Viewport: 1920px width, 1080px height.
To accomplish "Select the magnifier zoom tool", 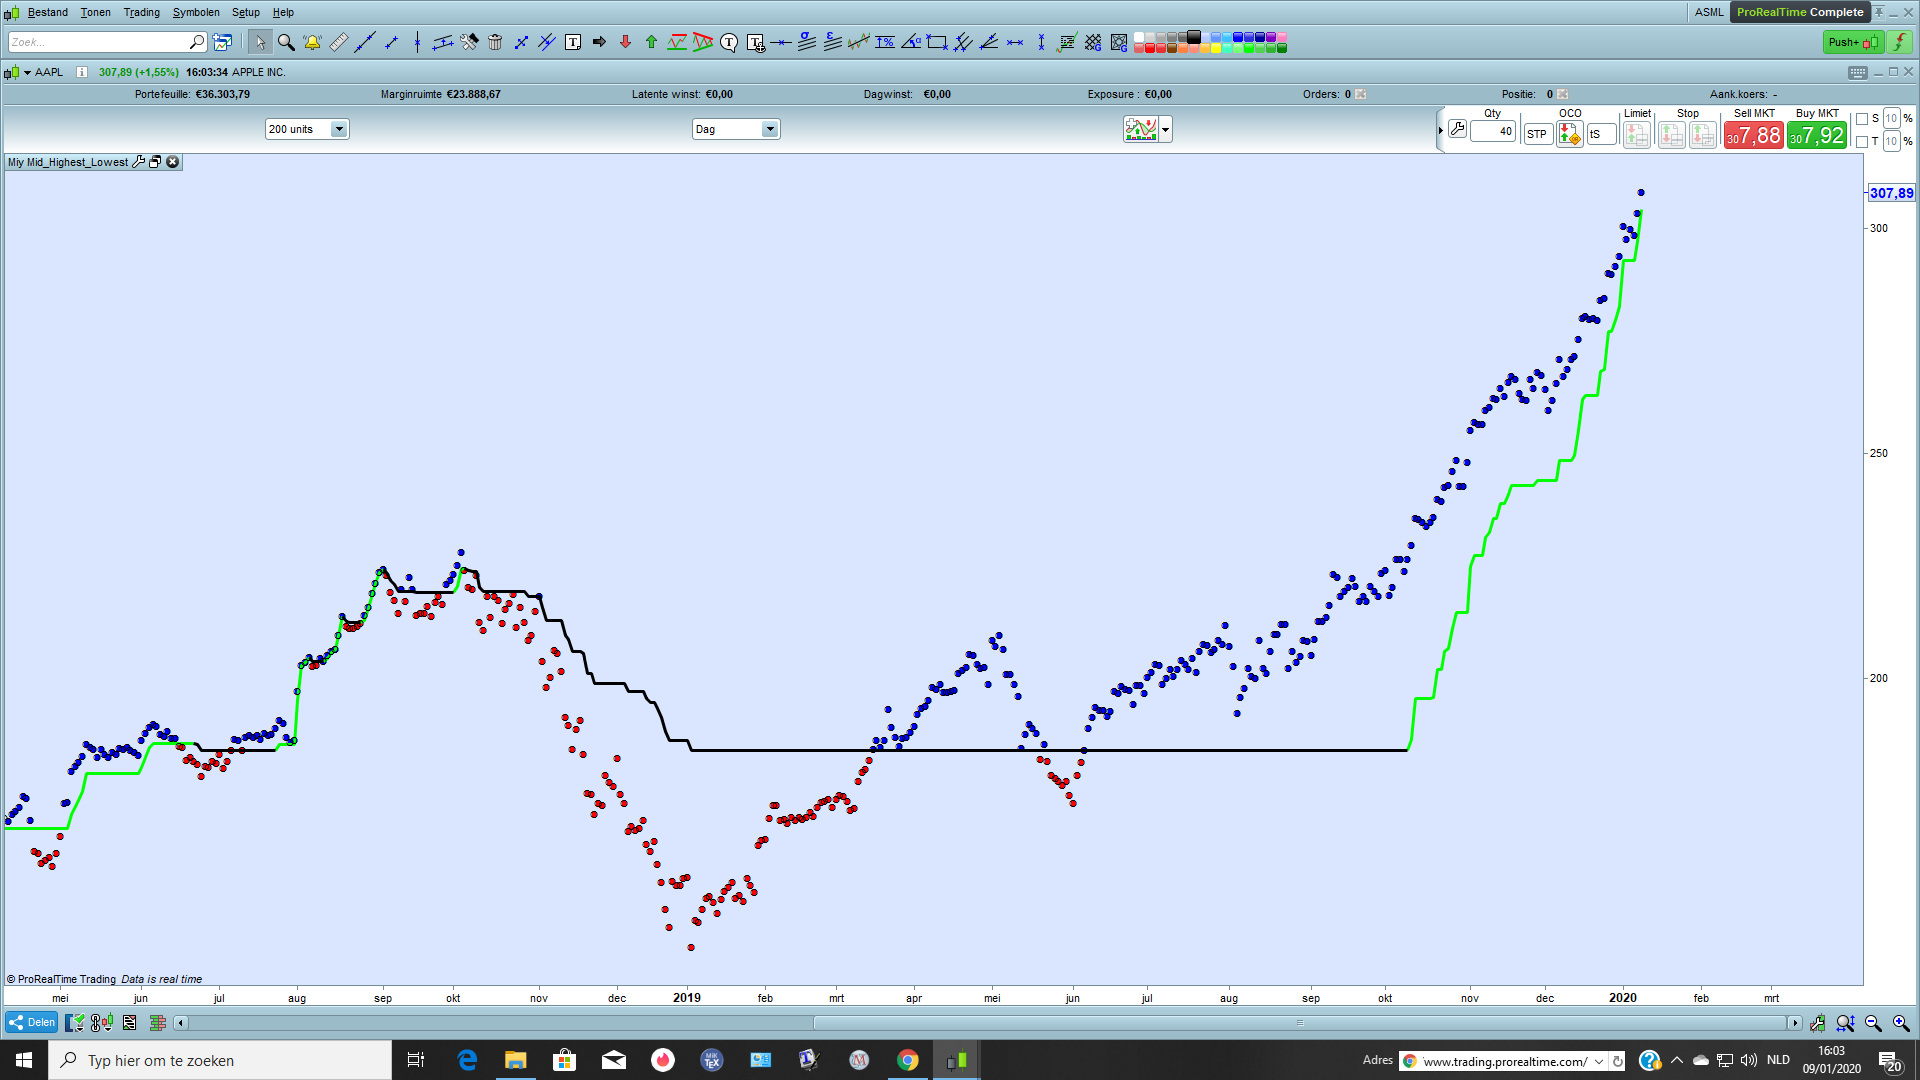I will [x=286, y=42].
